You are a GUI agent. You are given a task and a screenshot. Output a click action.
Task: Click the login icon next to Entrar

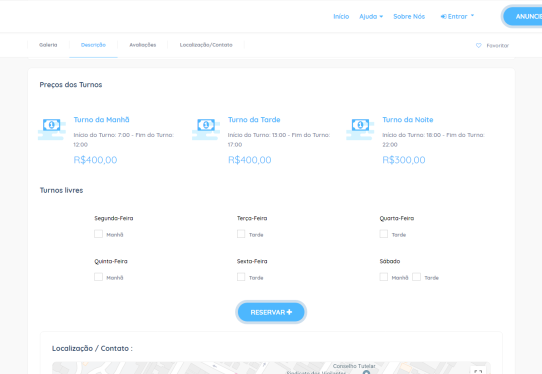click(x=443, y=17)
